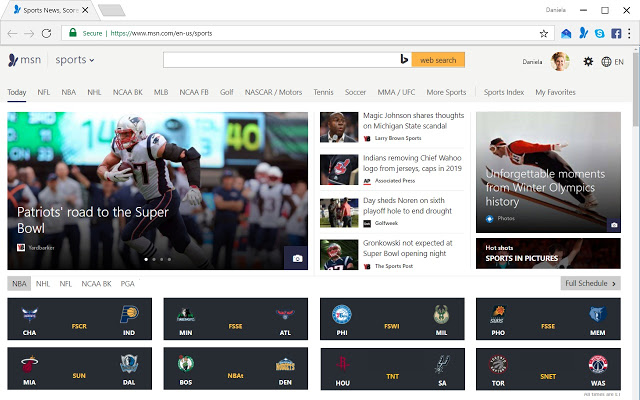Expand the sports section dropdown
This screenshot has height=400, width=640.
point(75,60)
